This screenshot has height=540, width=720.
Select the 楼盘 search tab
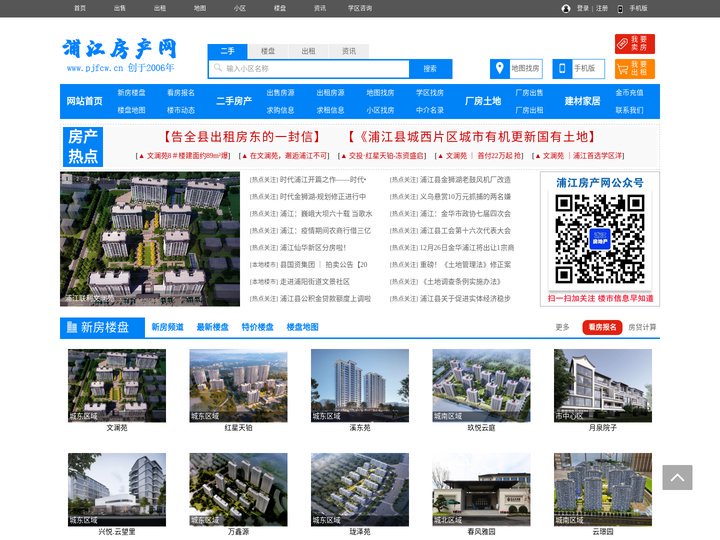coord(268,51)
